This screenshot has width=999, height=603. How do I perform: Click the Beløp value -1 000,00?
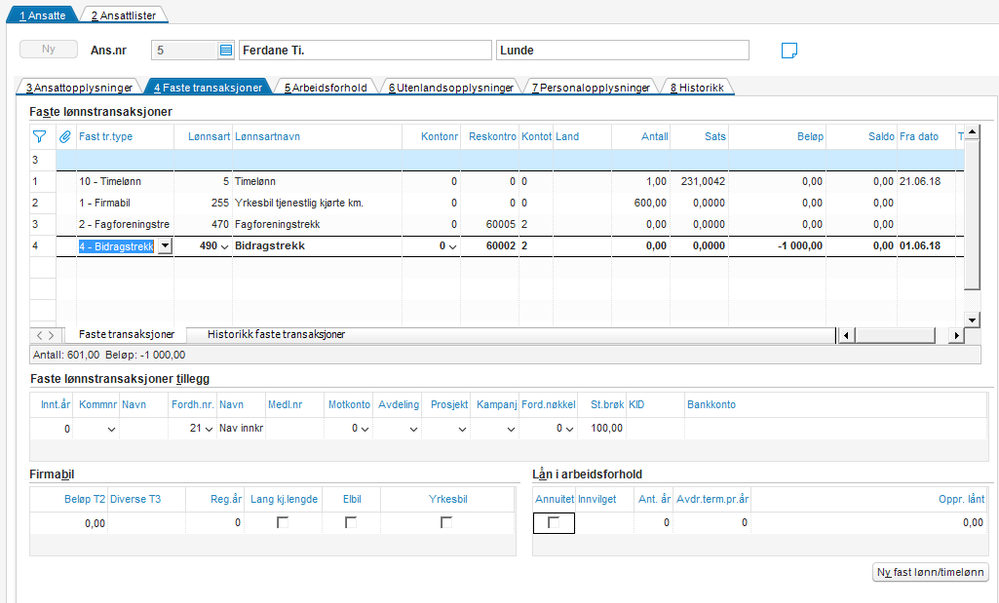coord(800,246)
